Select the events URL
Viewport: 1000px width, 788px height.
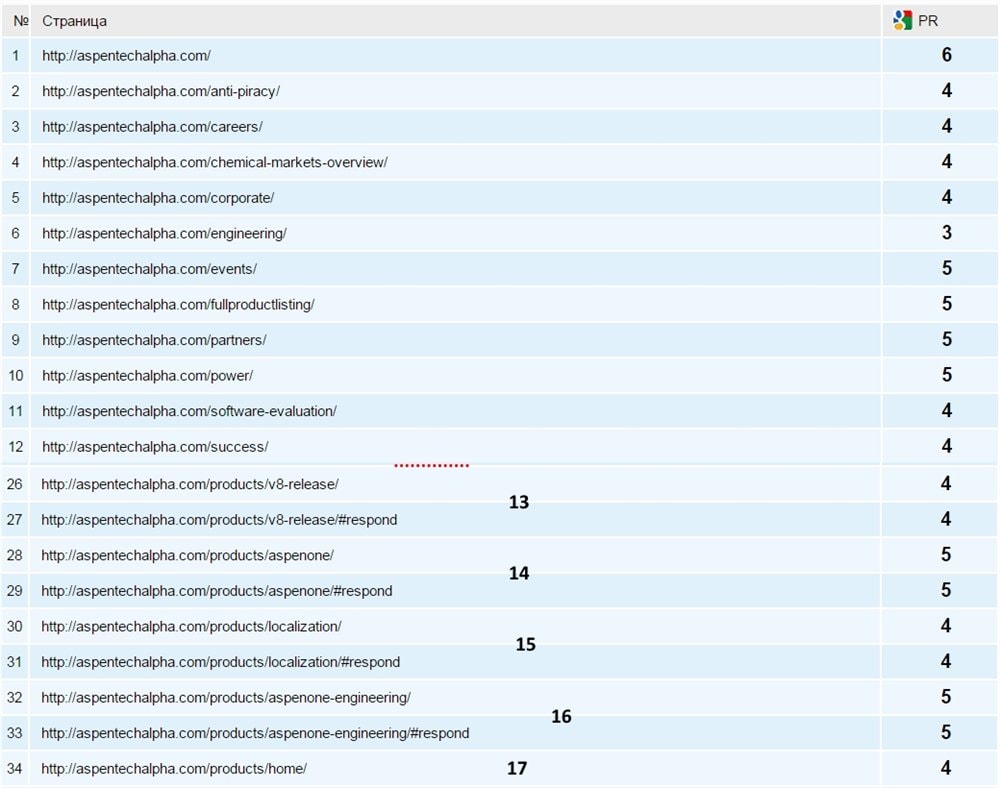[149, 269]
